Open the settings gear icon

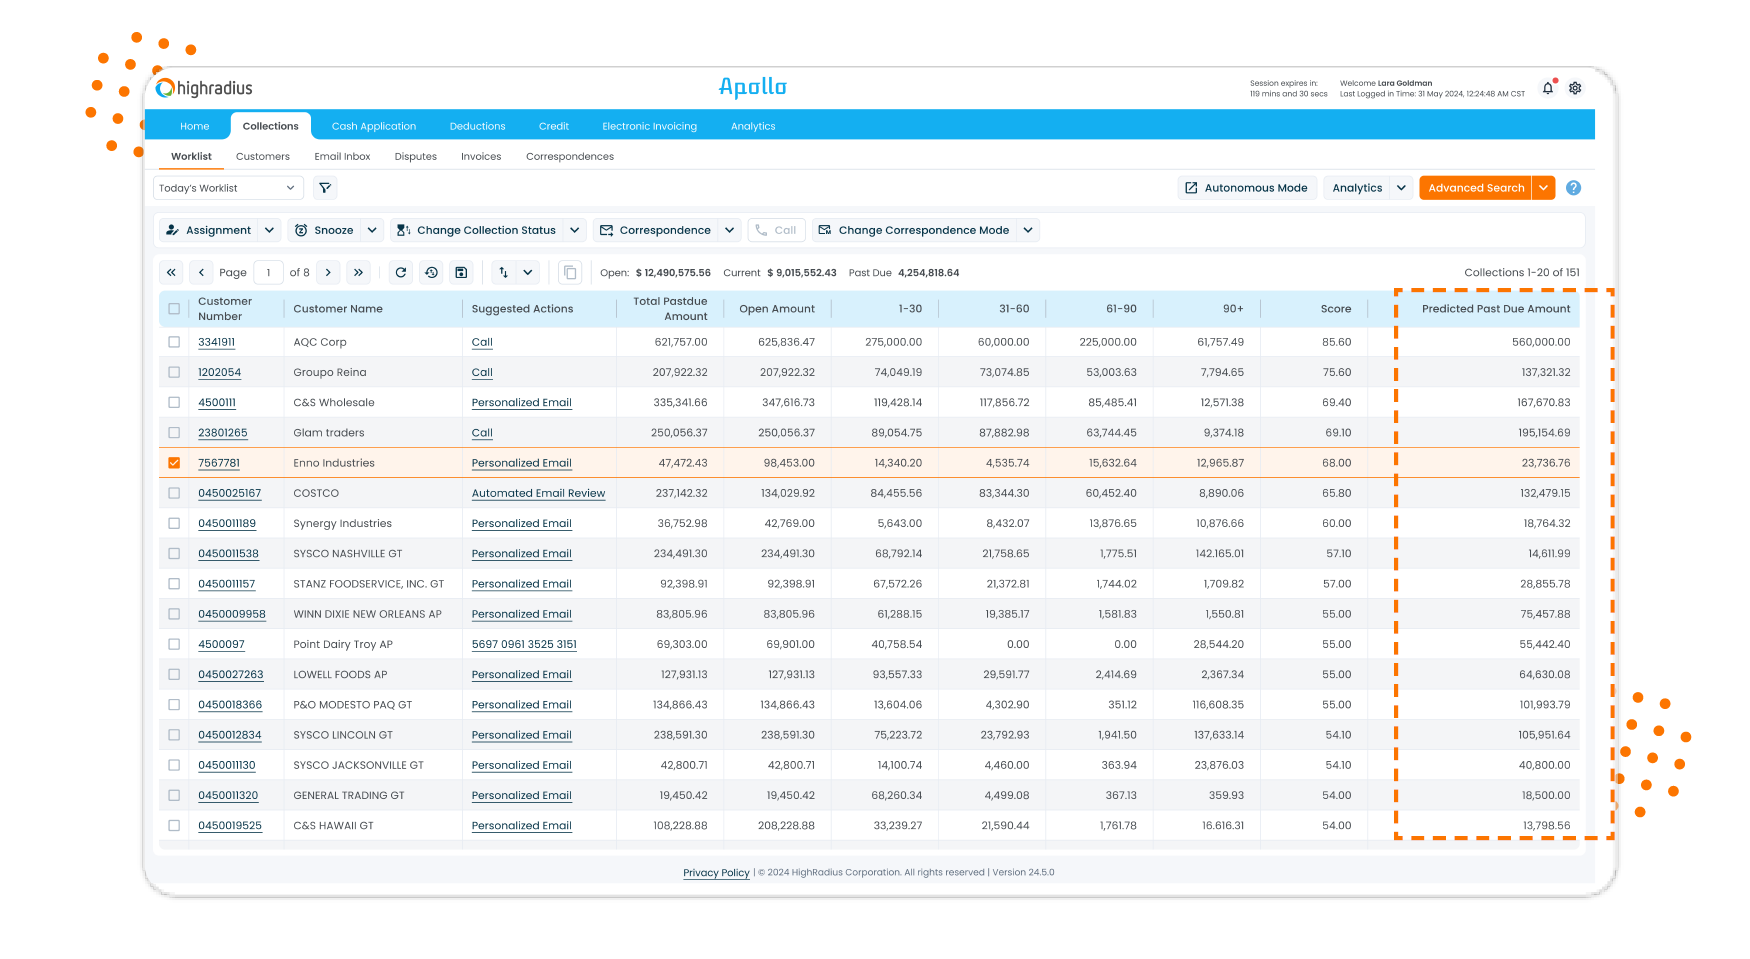1575,88
